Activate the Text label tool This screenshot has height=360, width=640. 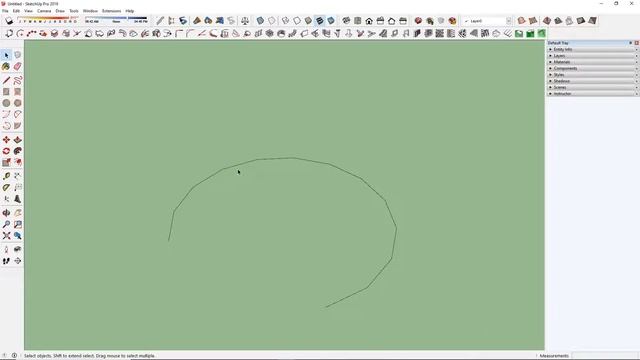pyautogui.click(x=18, y=188)
